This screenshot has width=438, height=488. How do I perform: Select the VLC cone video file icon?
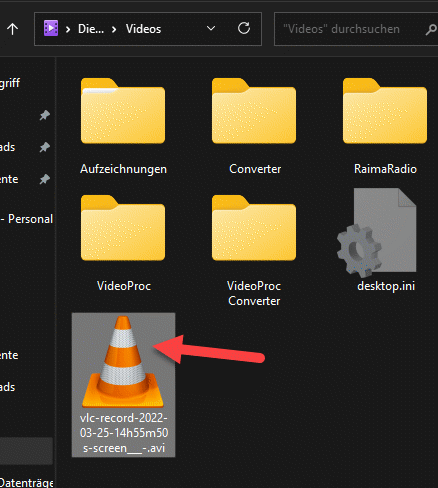pos(123,362)
